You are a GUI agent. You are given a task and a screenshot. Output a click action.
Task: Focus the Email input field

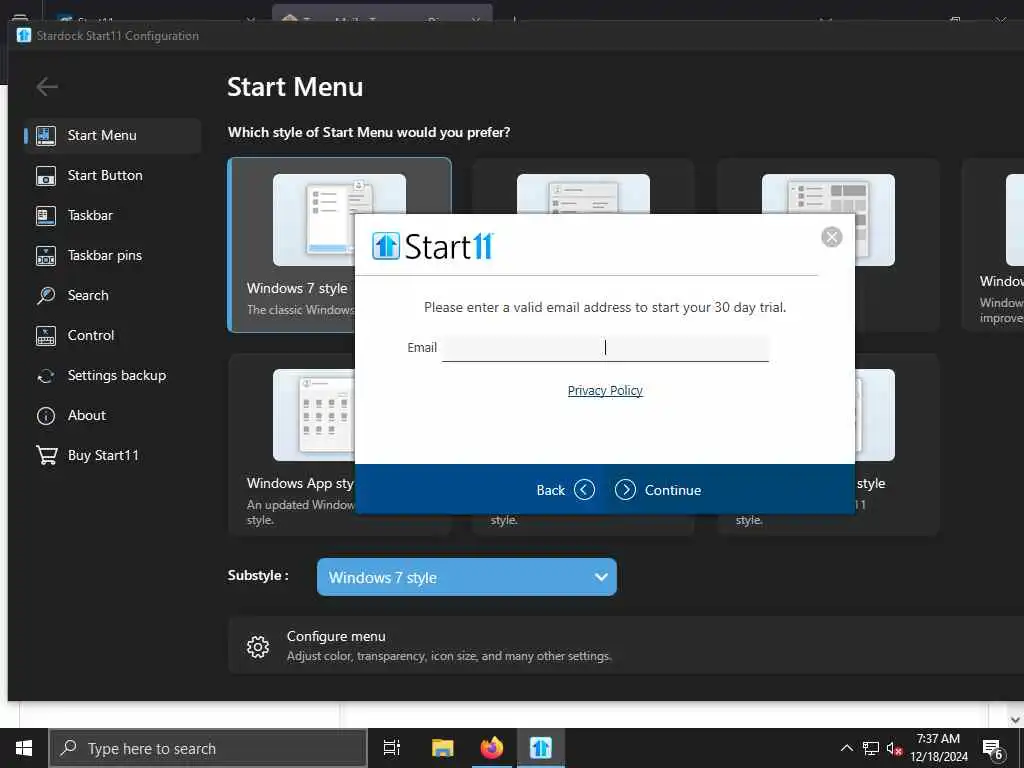point(605,347)
